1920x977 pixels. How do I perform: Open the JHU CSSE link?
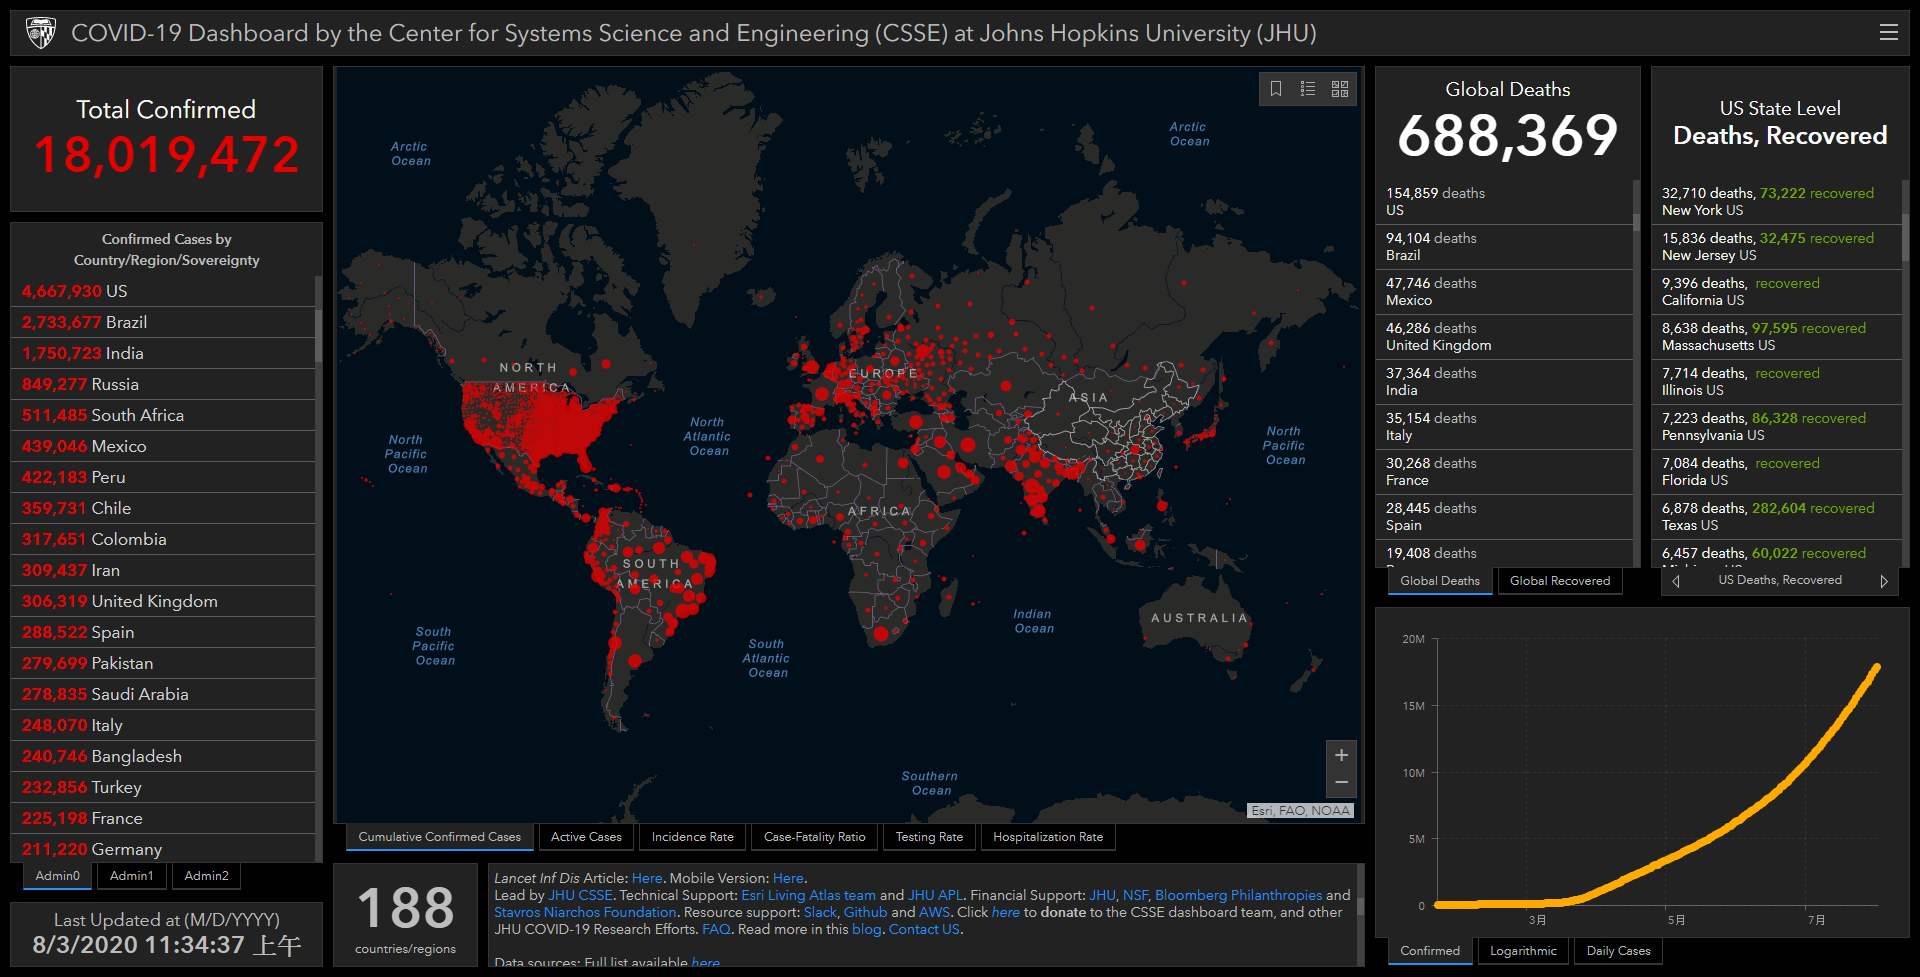point(580,896)
